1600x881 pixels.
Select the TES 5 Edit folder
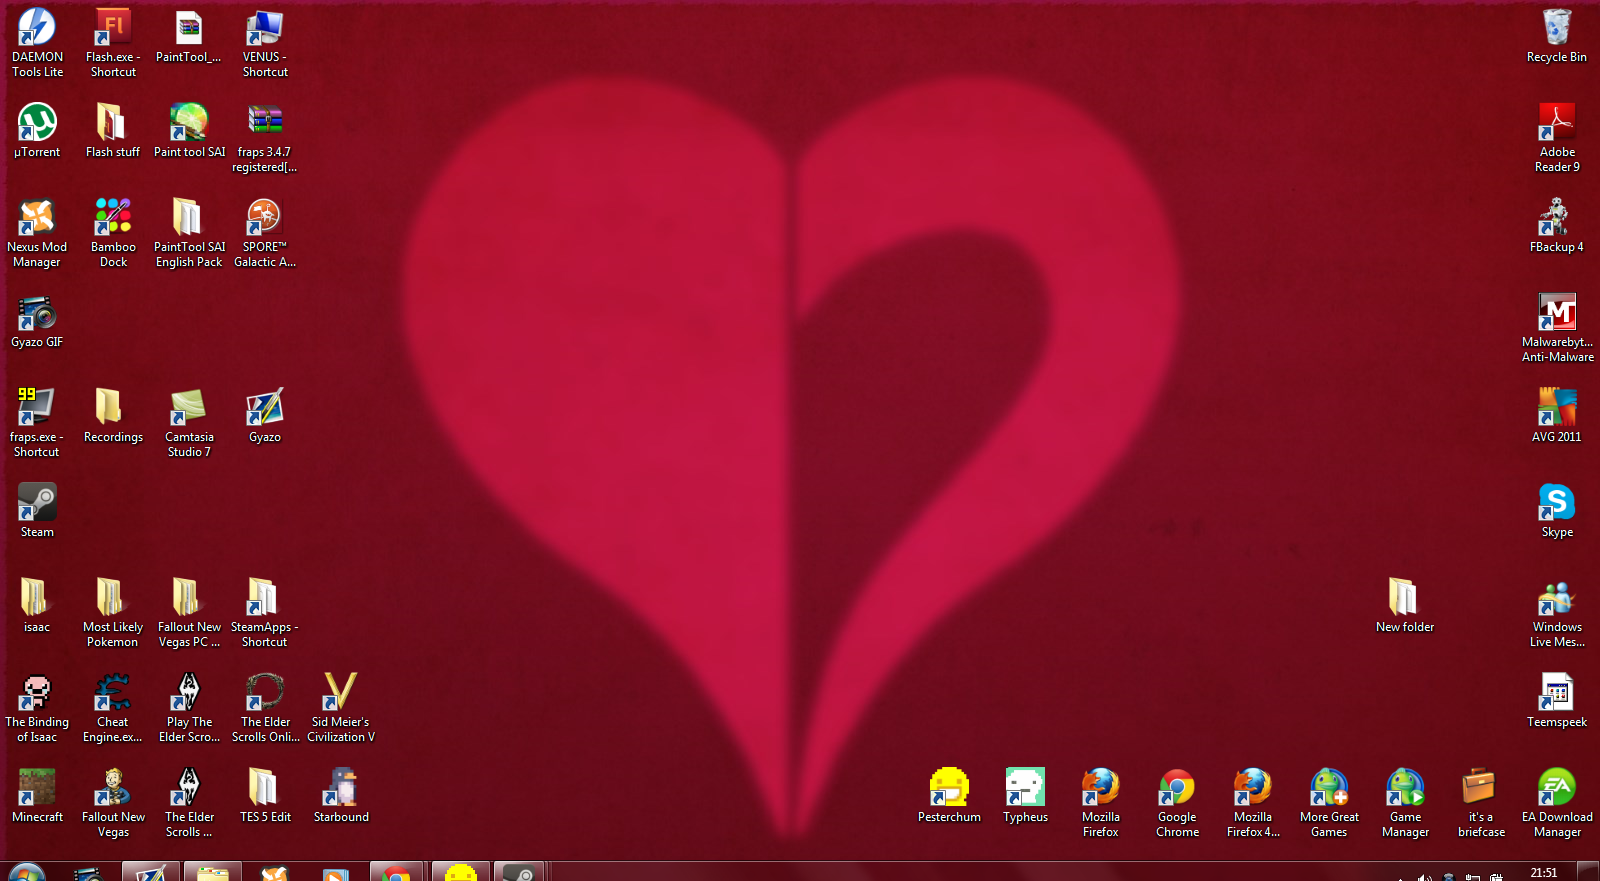pos(265,796)
